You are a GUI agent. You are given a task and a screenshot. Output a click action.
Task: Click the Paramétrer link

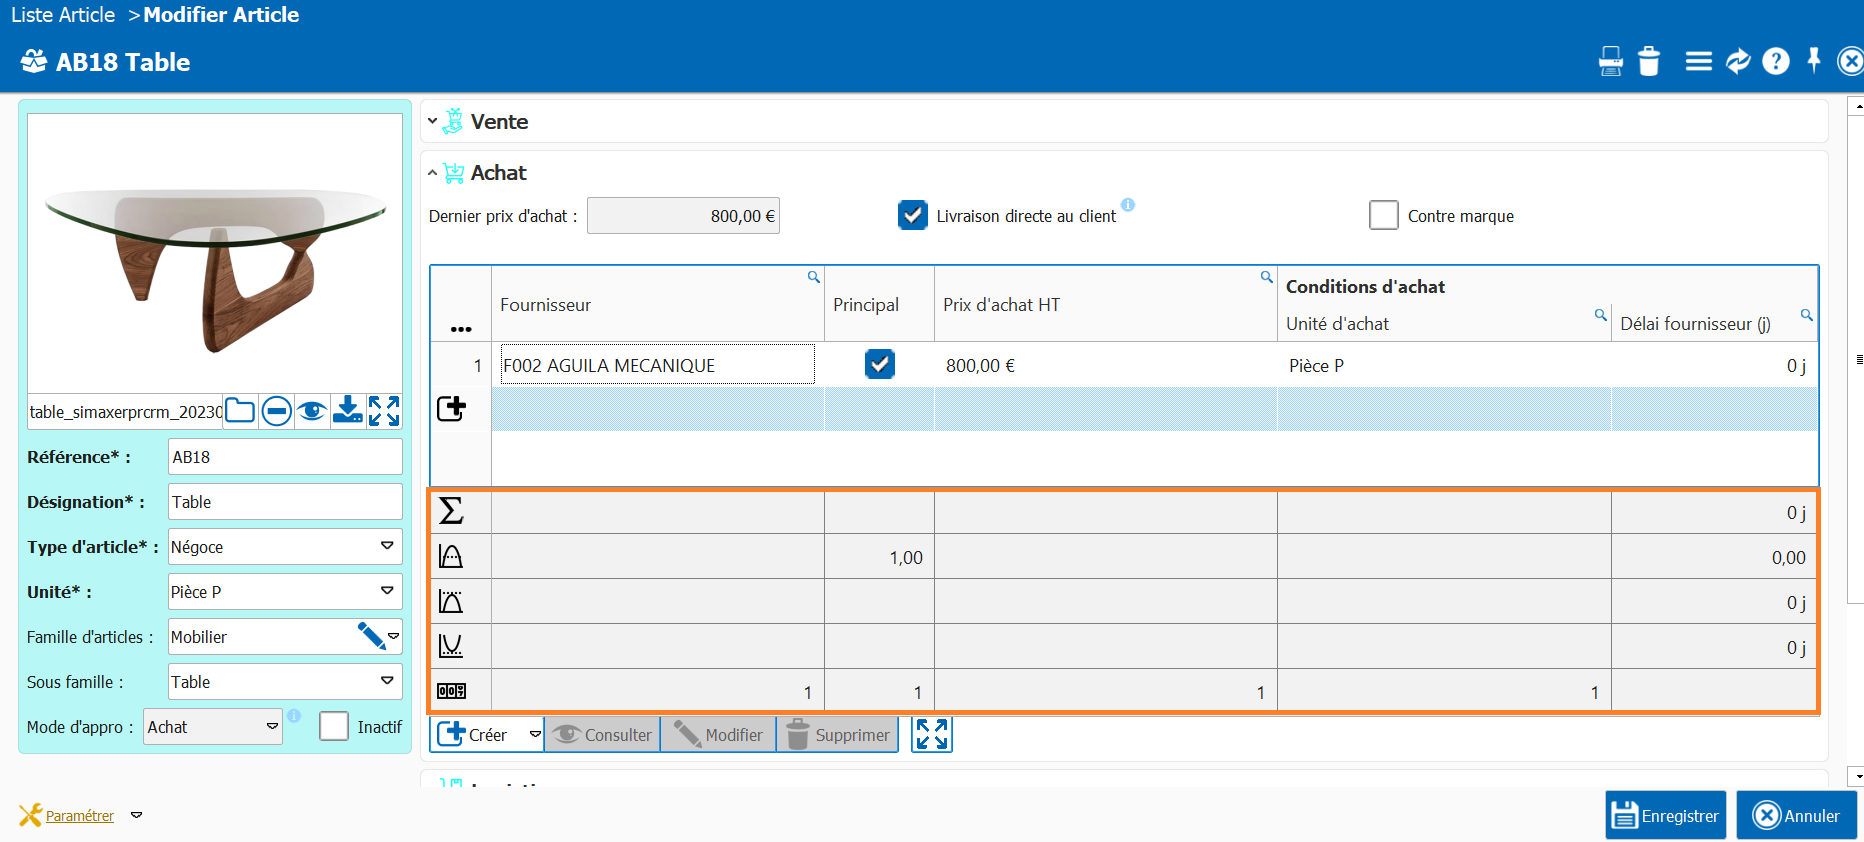click(x=80, y=816)
